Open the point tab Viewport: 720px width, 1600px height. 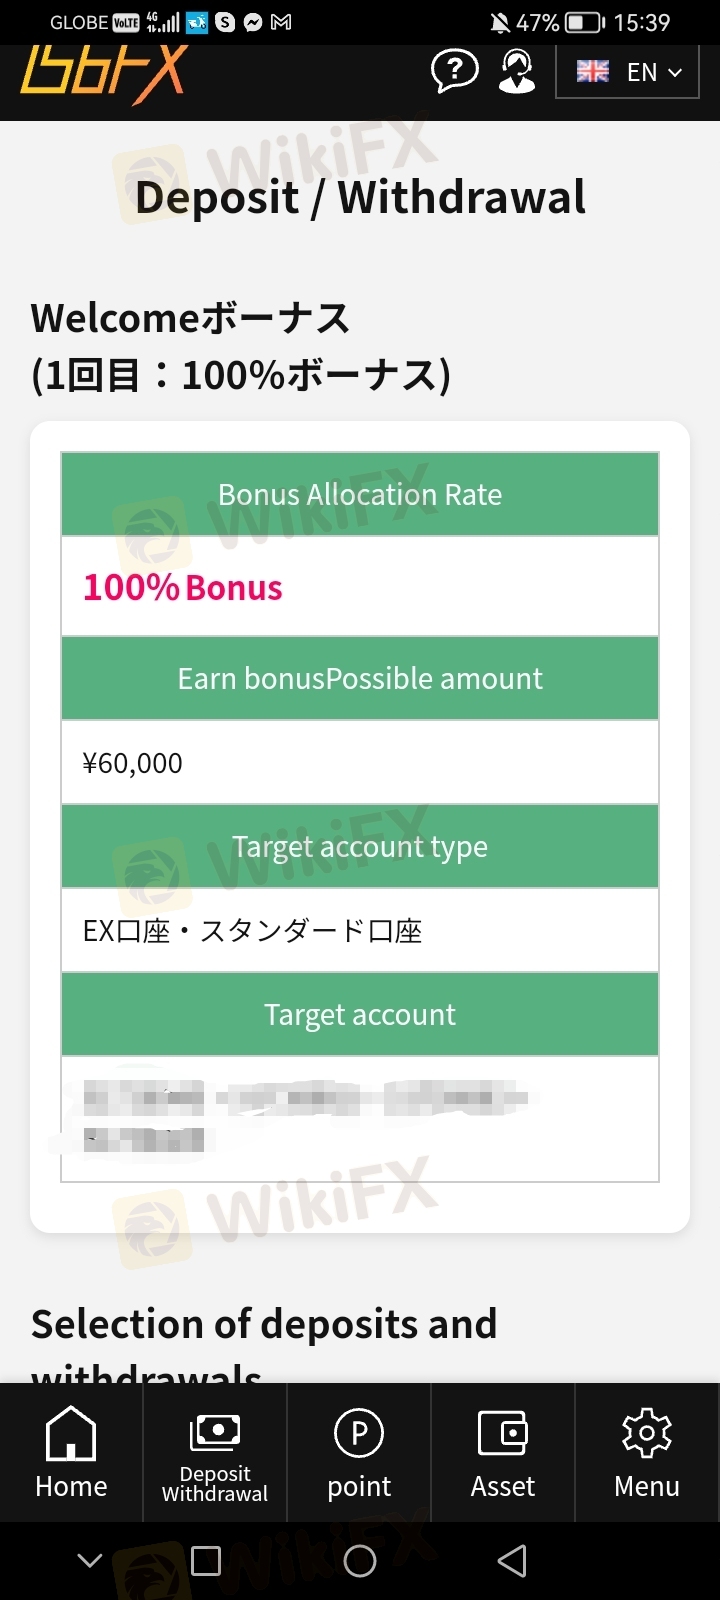[x=359, y=1452]
